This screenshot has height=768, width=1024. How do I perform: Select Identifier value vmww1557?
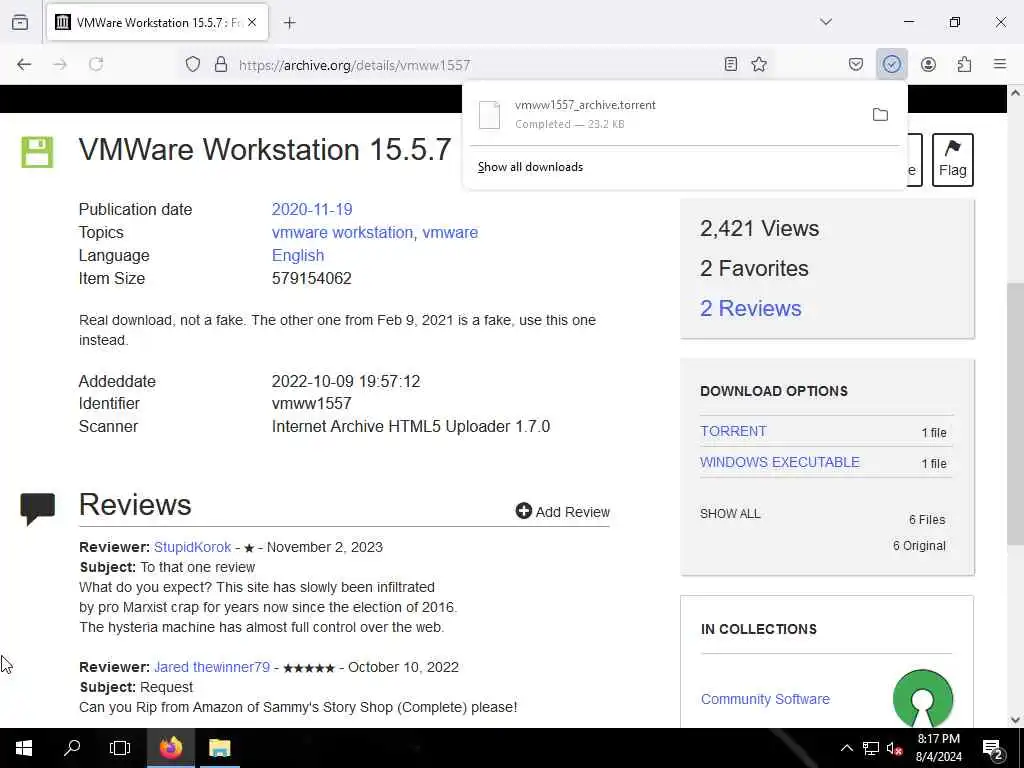pos(312,404)
